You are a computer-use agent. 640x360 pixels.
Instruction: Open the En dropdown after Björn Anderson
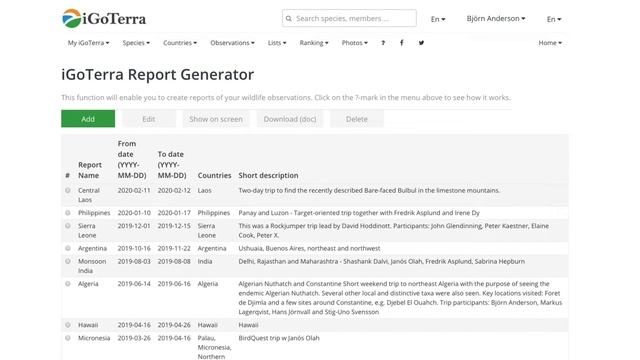554,19
